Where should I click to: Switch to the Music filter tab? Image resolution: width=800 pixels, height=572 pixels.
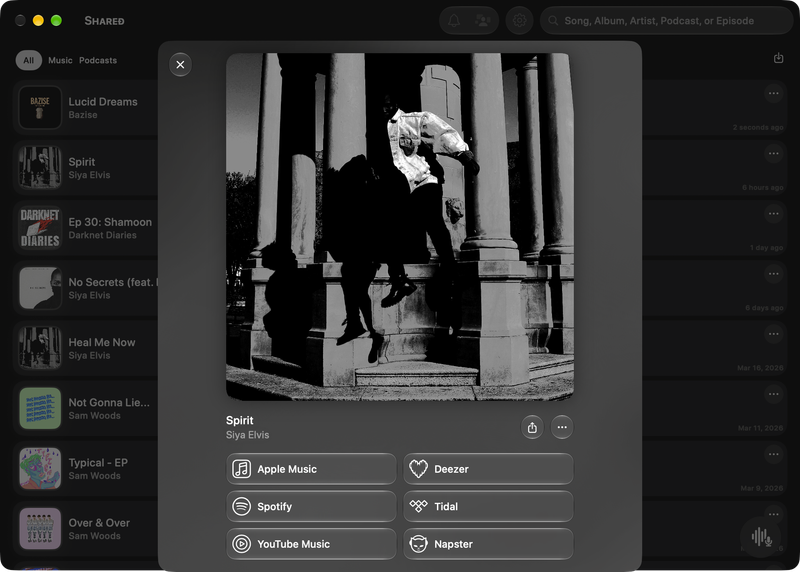click(60, 60)
